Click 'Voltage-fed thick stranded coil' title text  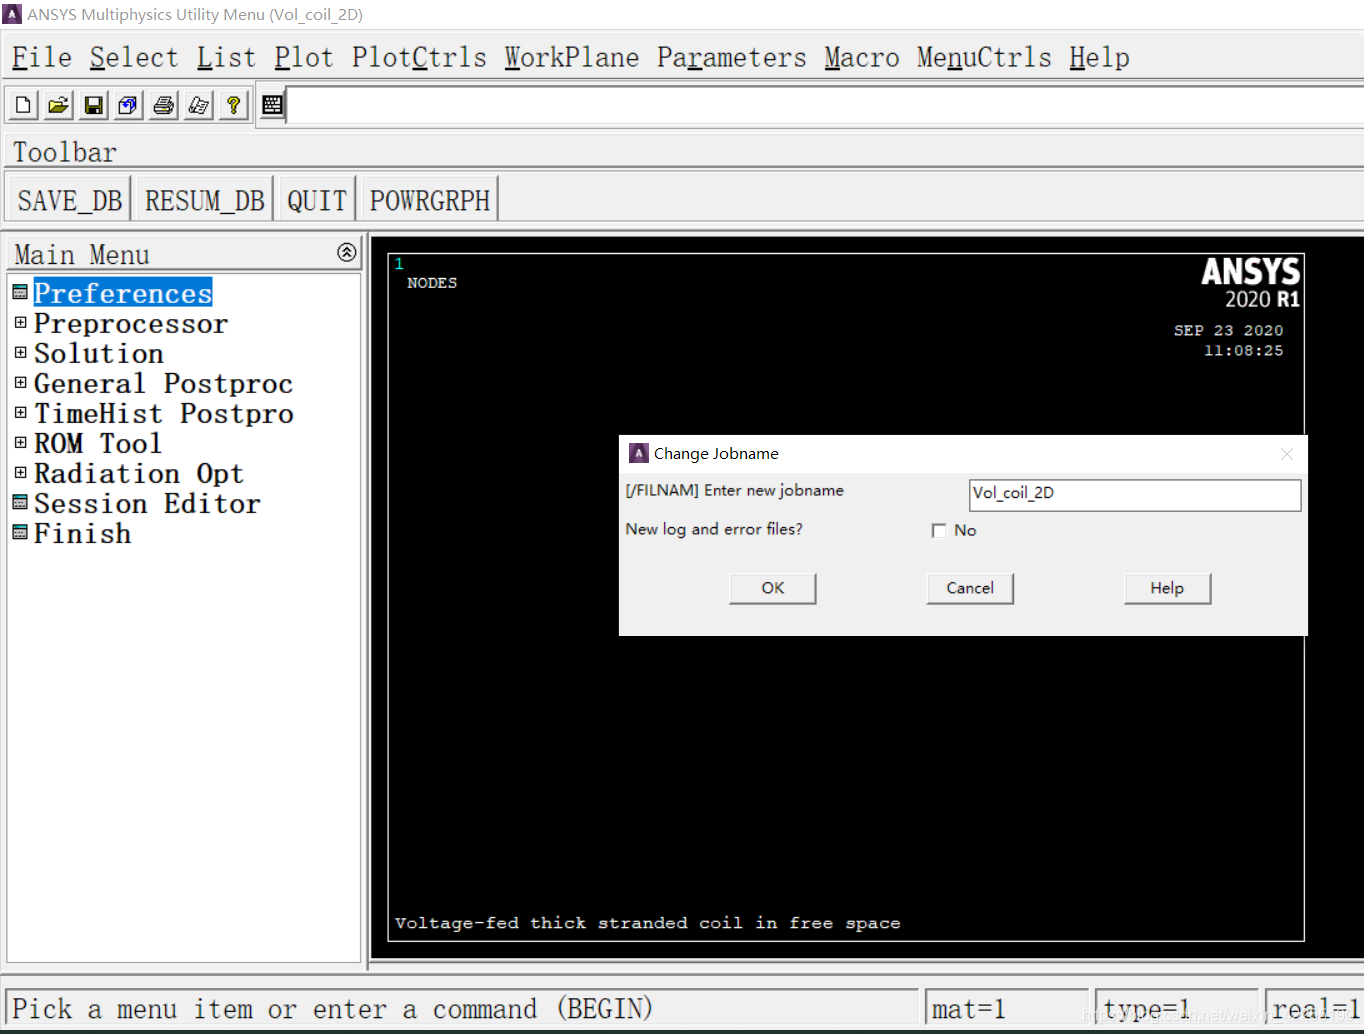(x=647, y=923)
